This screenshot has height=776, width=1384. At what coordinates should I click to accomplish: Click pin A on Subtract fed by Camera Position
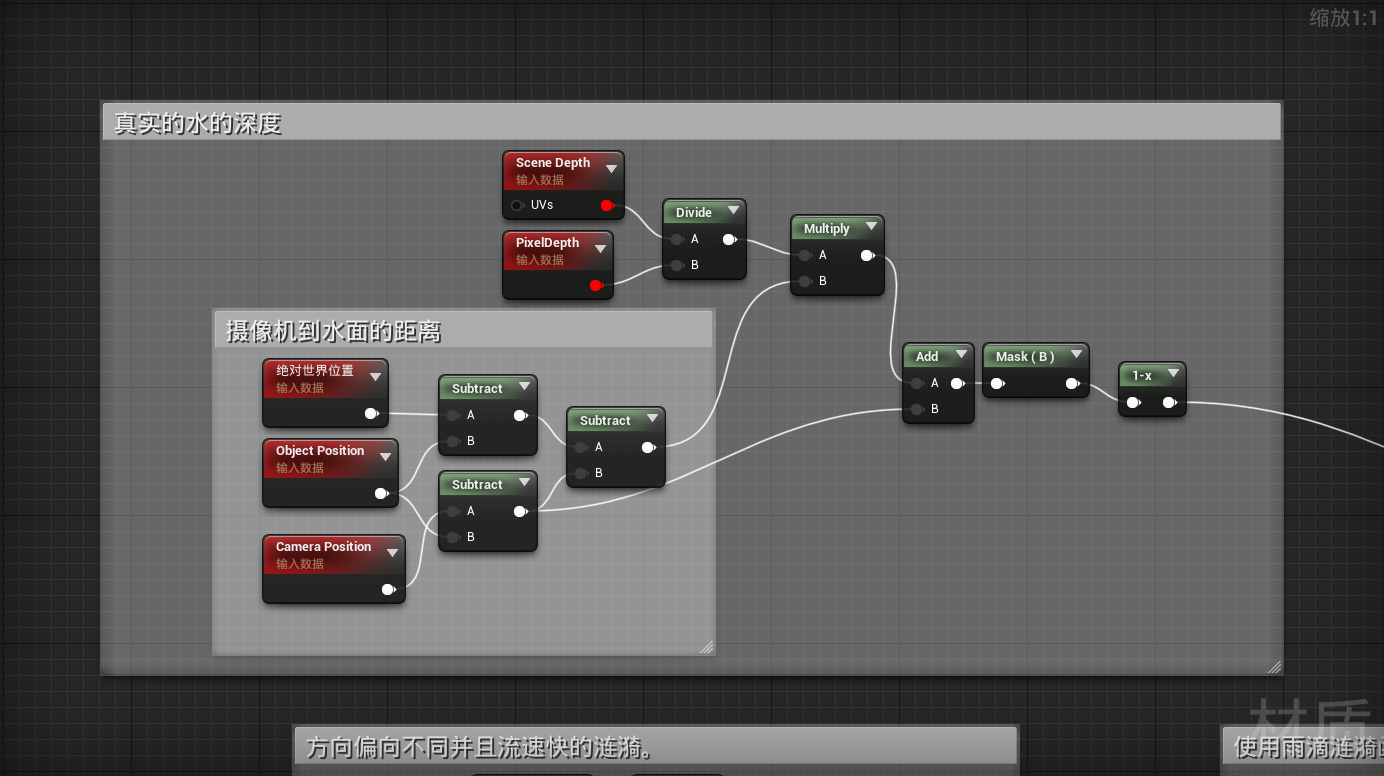[x=453, y=511]
